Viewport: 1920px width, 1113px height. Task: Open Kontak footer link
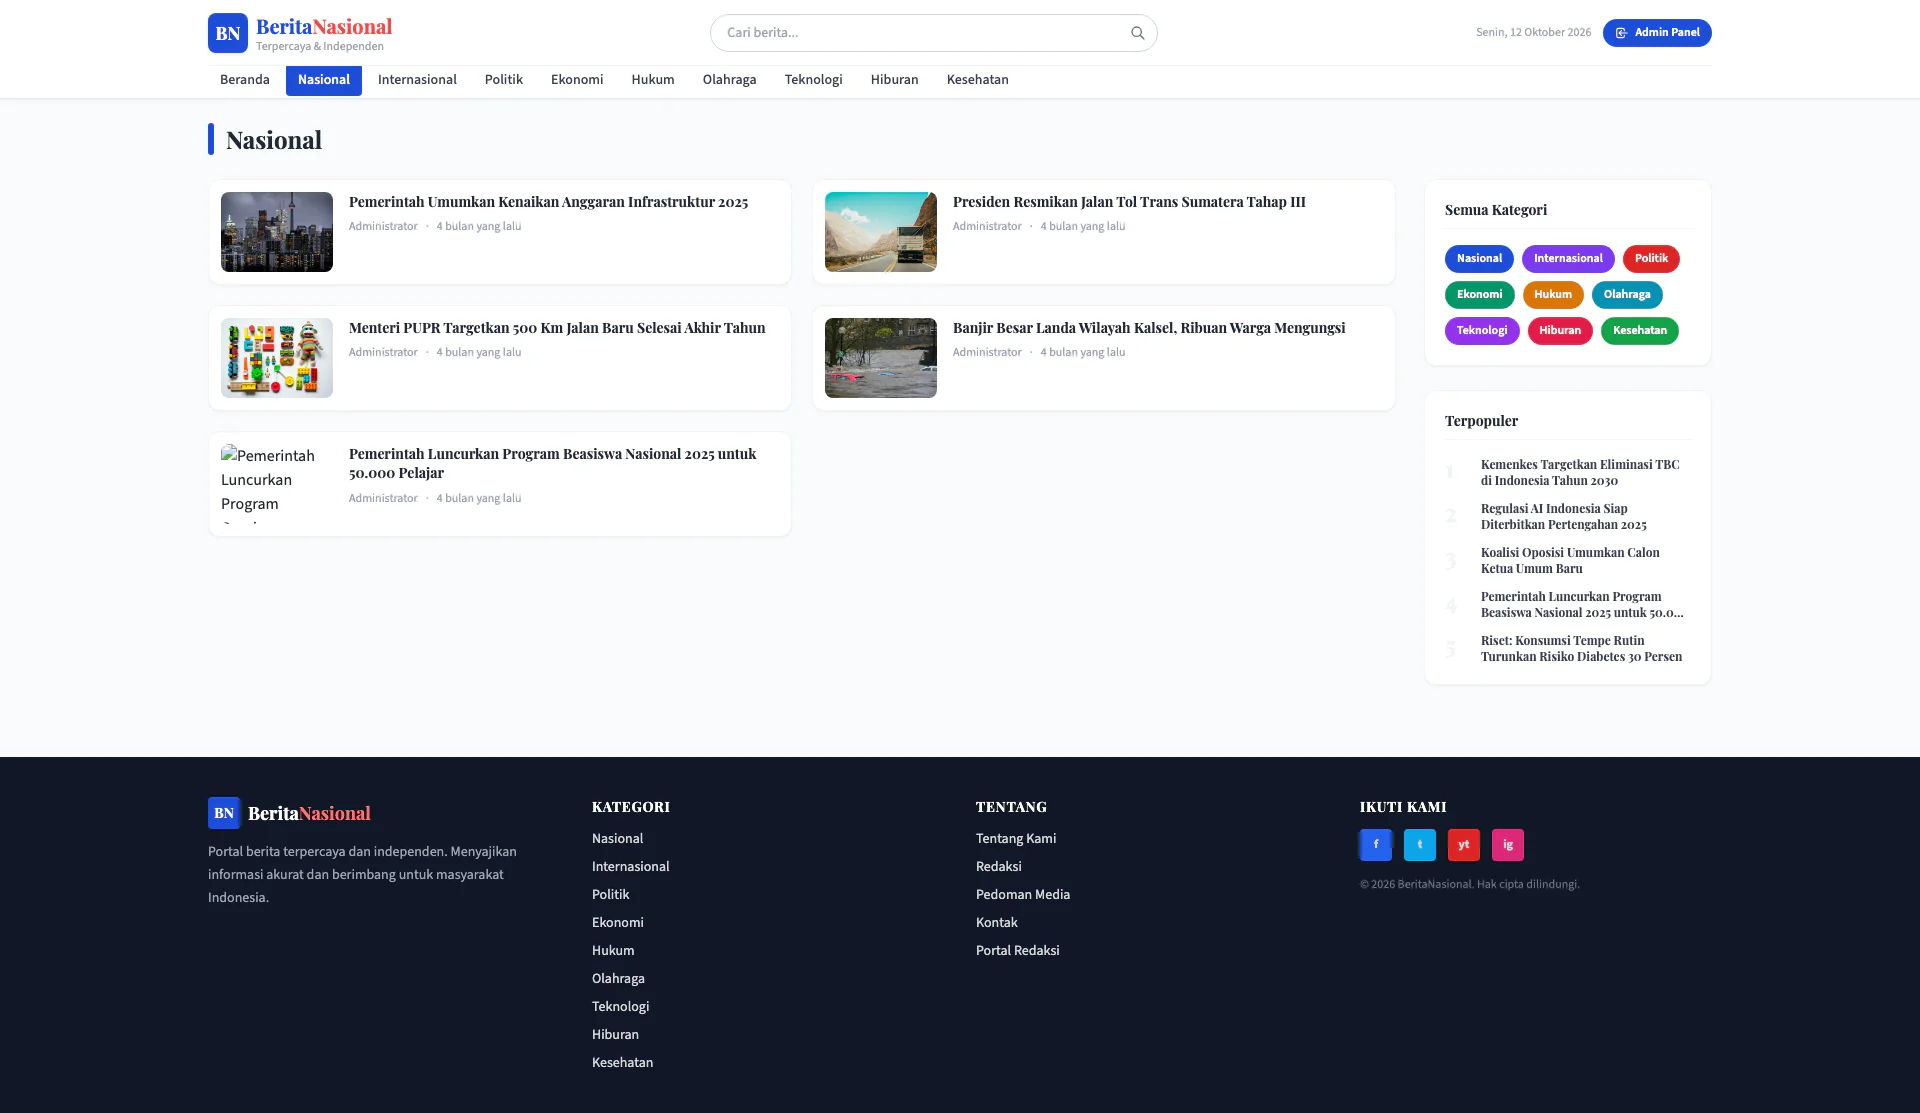[997, 923]
